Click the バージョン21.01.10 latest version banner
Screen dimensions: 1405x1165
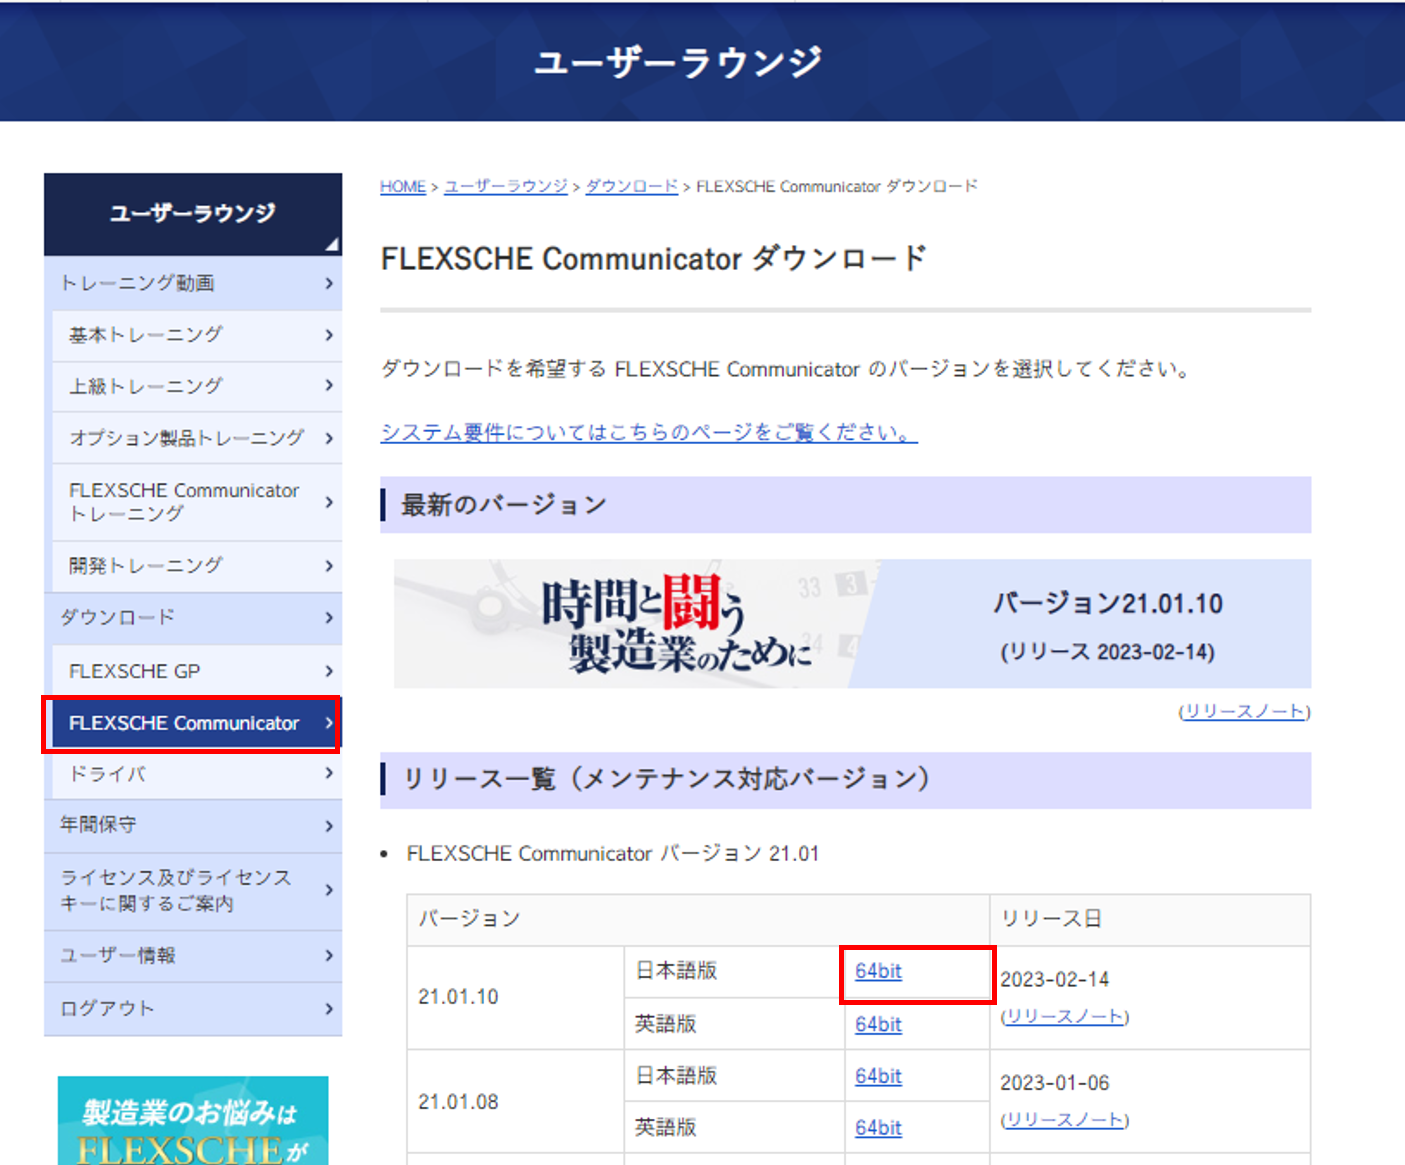pos(851,624)
